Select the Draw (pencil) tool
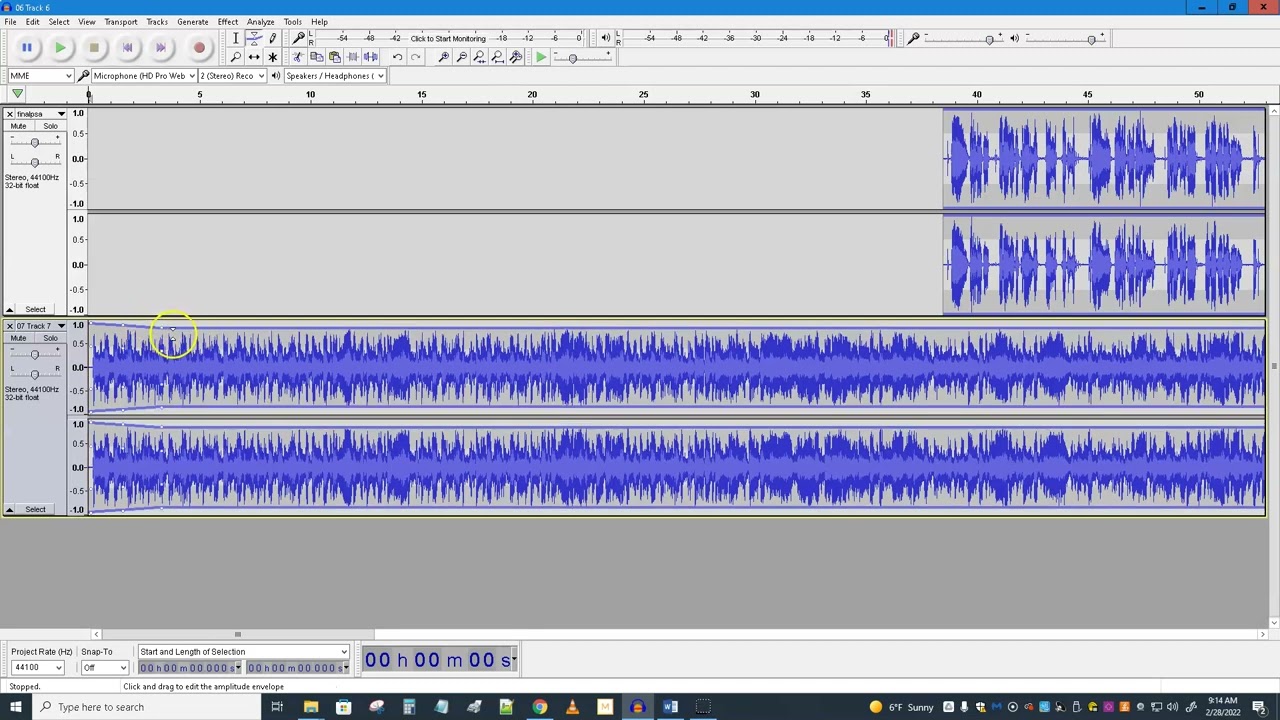This screenshot has height=720, width=1280. [272, 38]
